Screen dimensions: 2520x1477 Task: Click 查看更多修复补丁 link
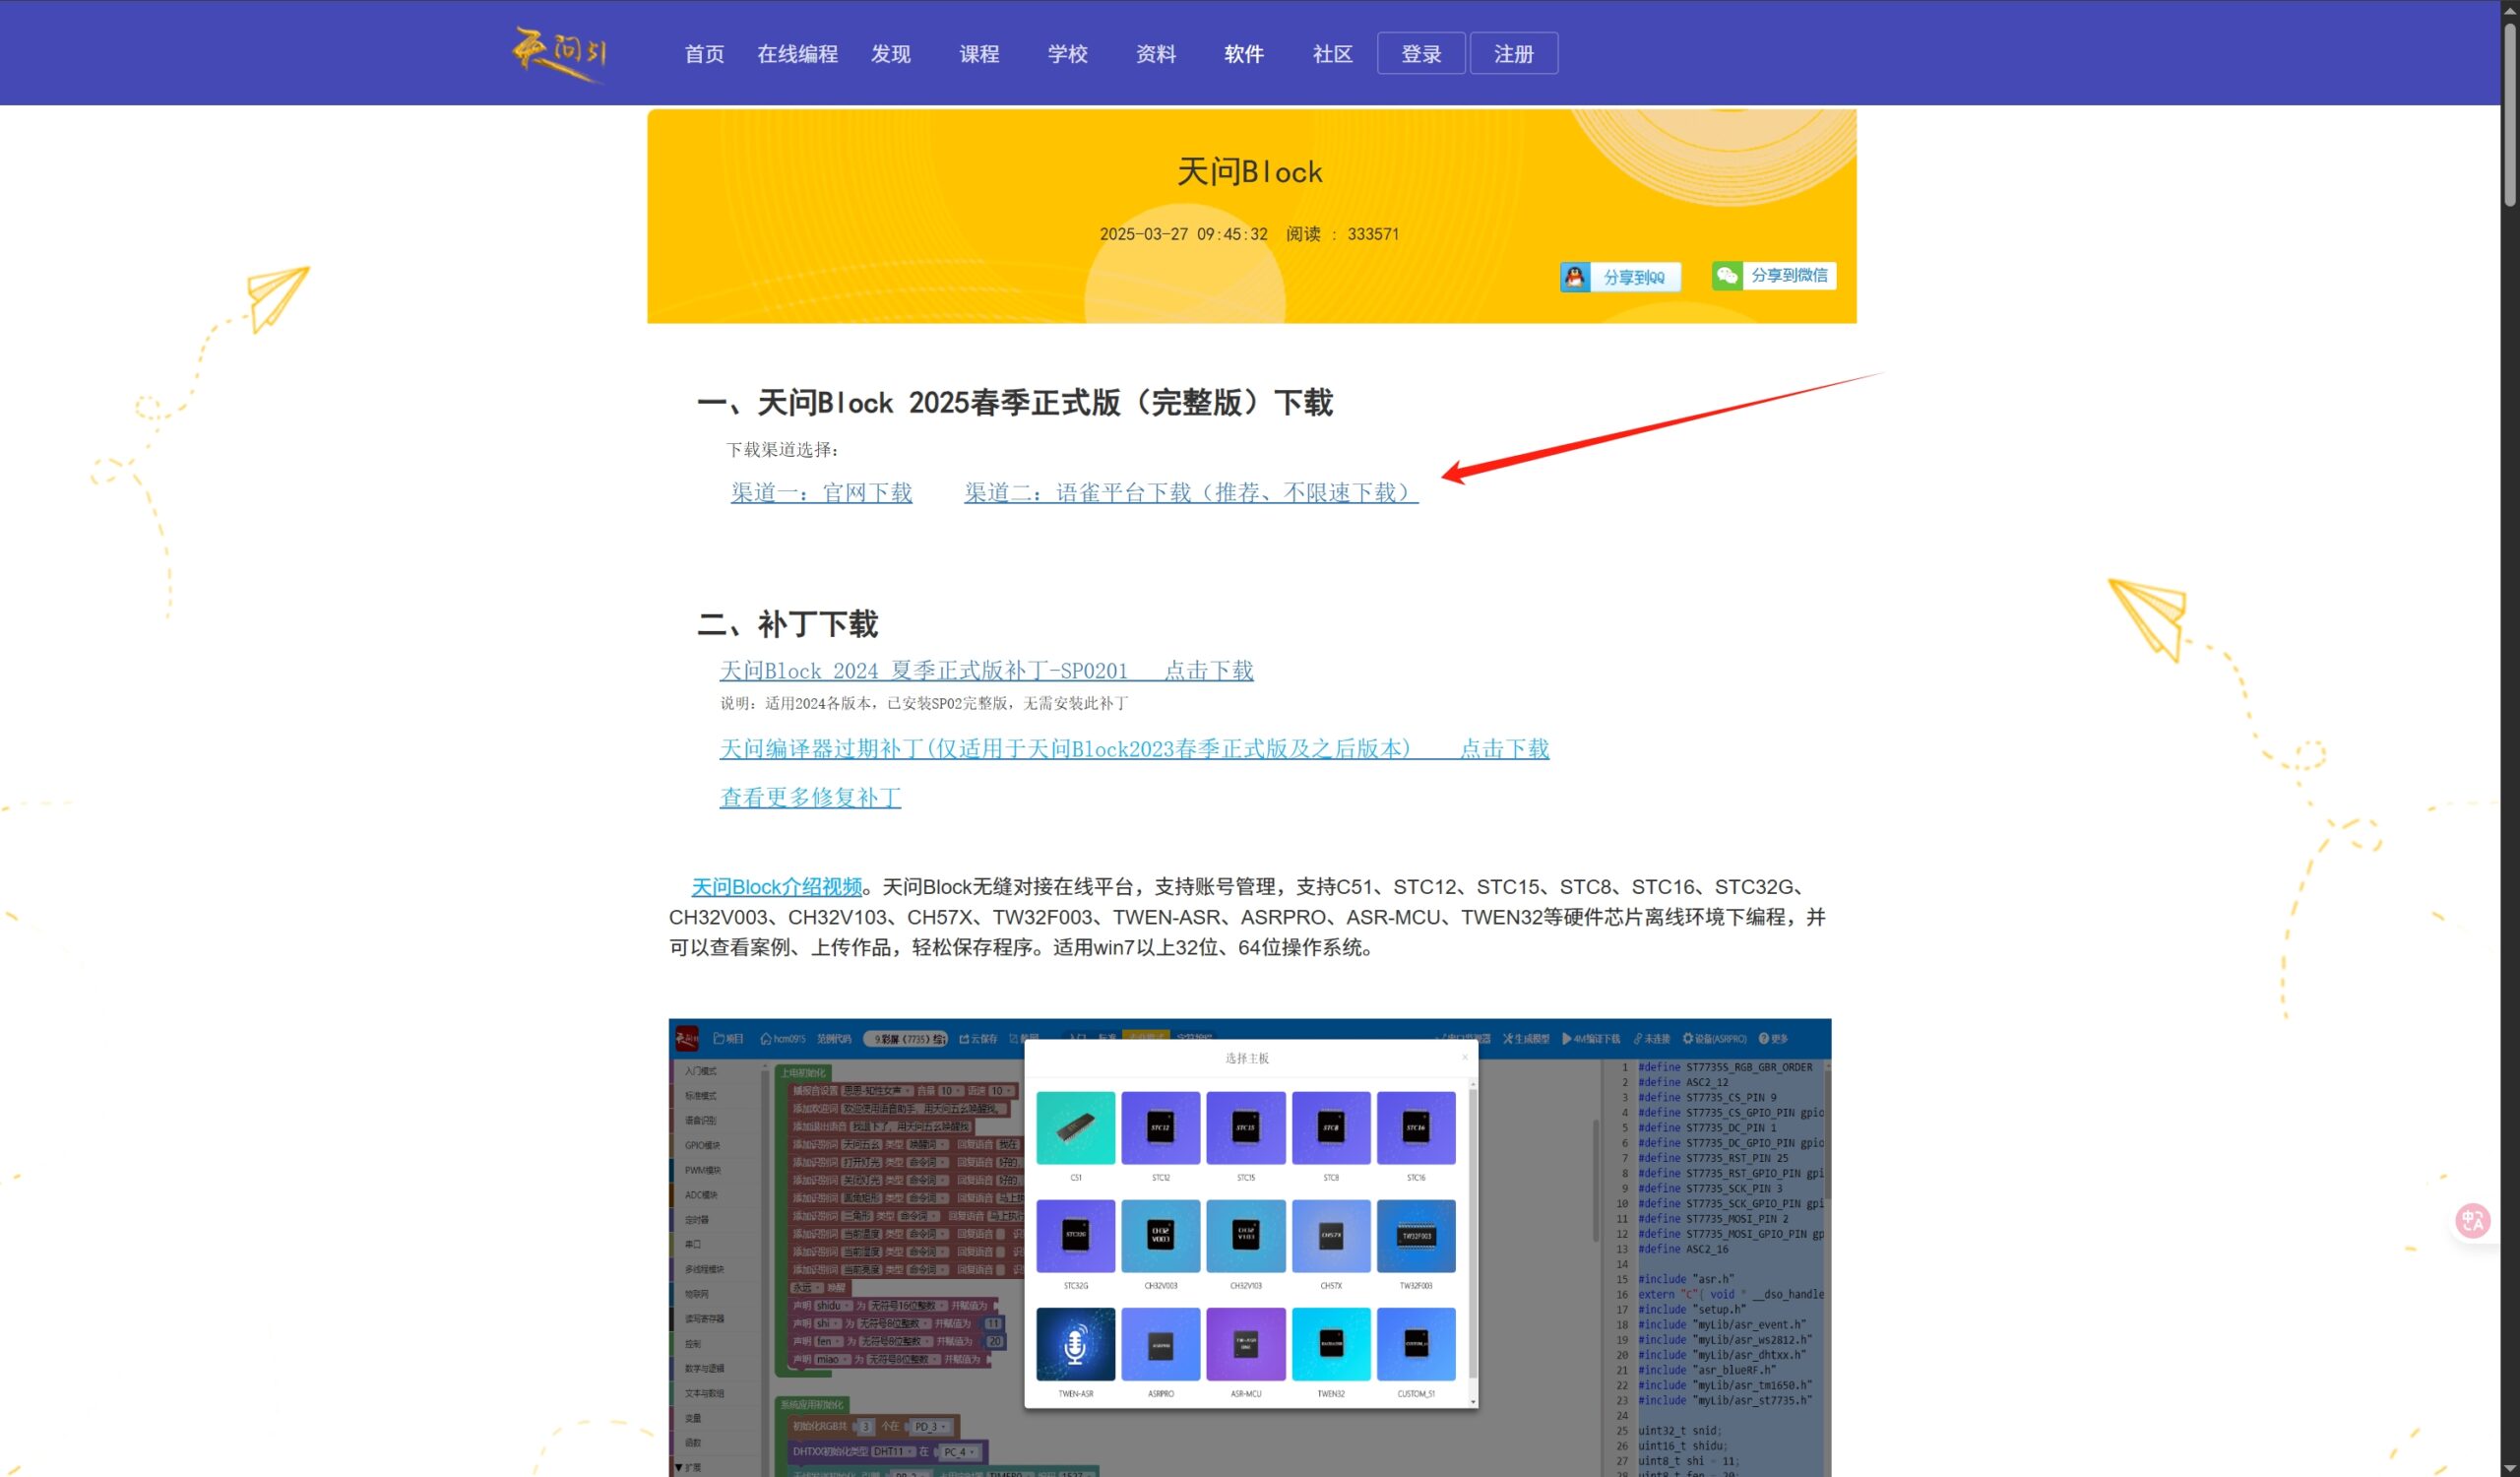coord(810,797)
